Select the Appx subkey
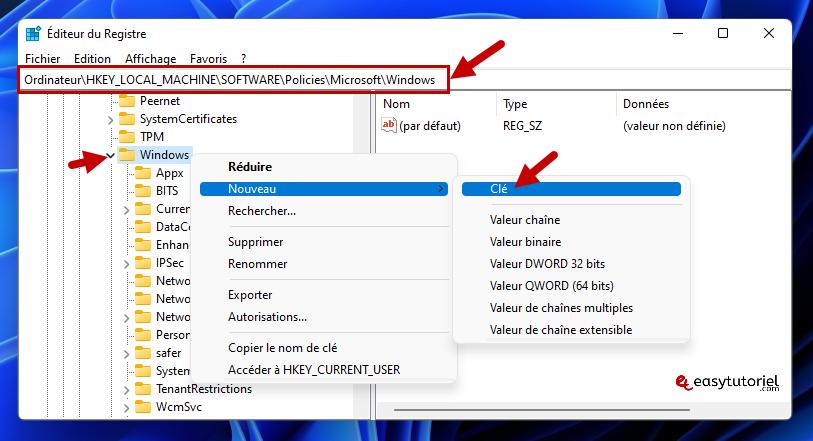This screenshot has height=441, width=813. point(170,173)
